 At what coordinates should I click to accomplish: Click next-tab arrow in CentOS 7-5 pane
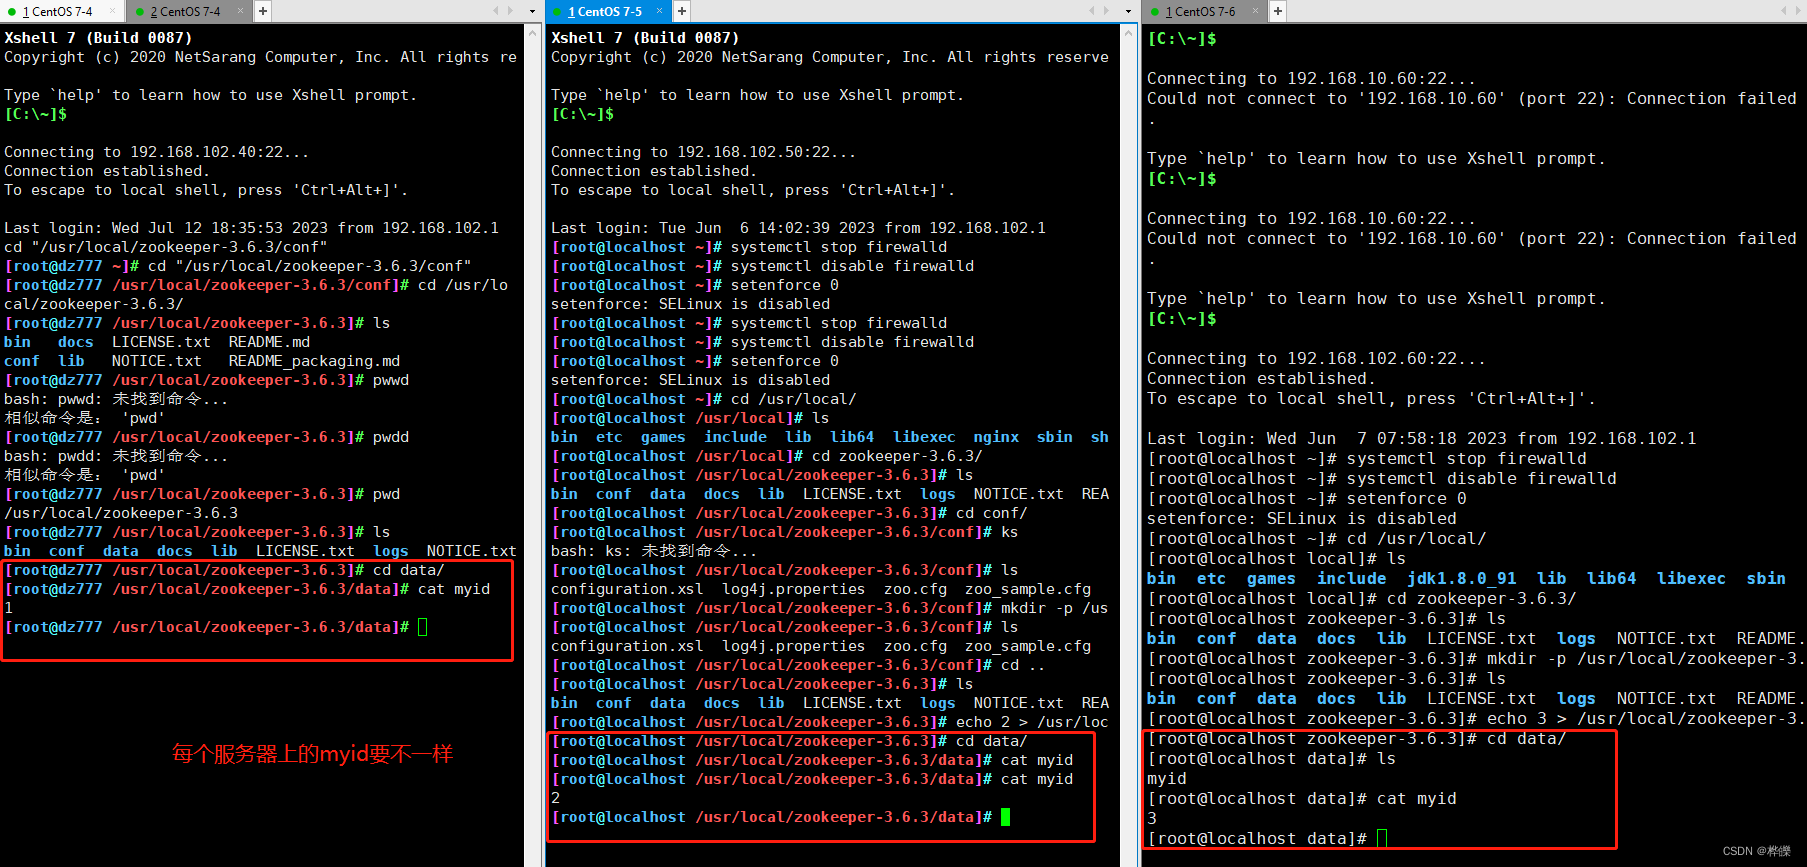pyautogui.click(x=1106, y=11)
